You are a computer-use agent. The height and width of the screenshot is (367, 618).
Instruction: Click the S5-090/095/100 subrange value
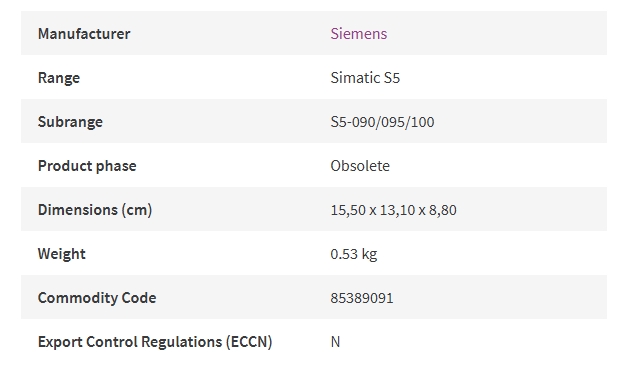[x=382, y=122]
